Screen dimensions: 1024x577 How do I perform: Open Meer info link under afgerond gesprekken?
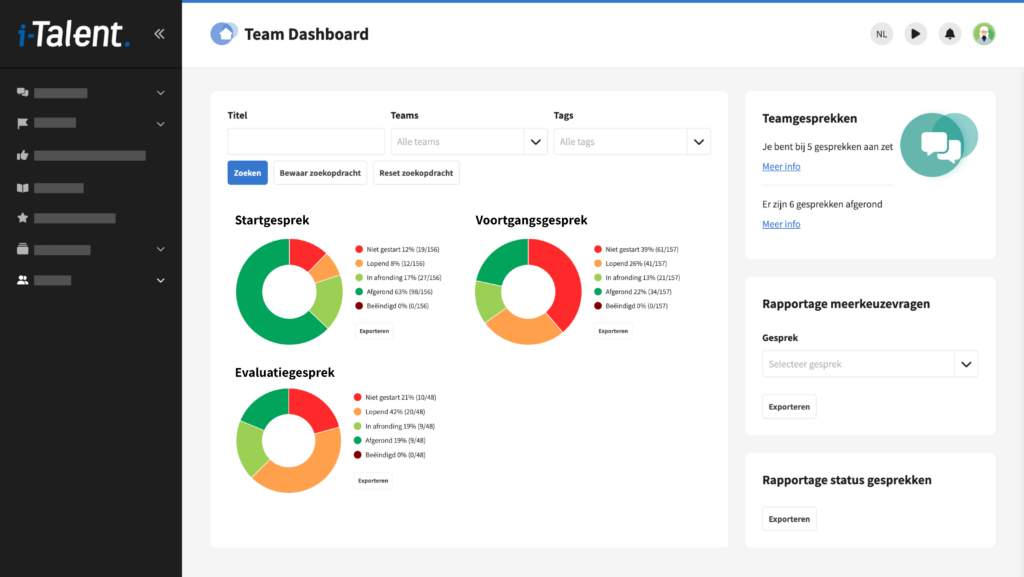point(781,224)
